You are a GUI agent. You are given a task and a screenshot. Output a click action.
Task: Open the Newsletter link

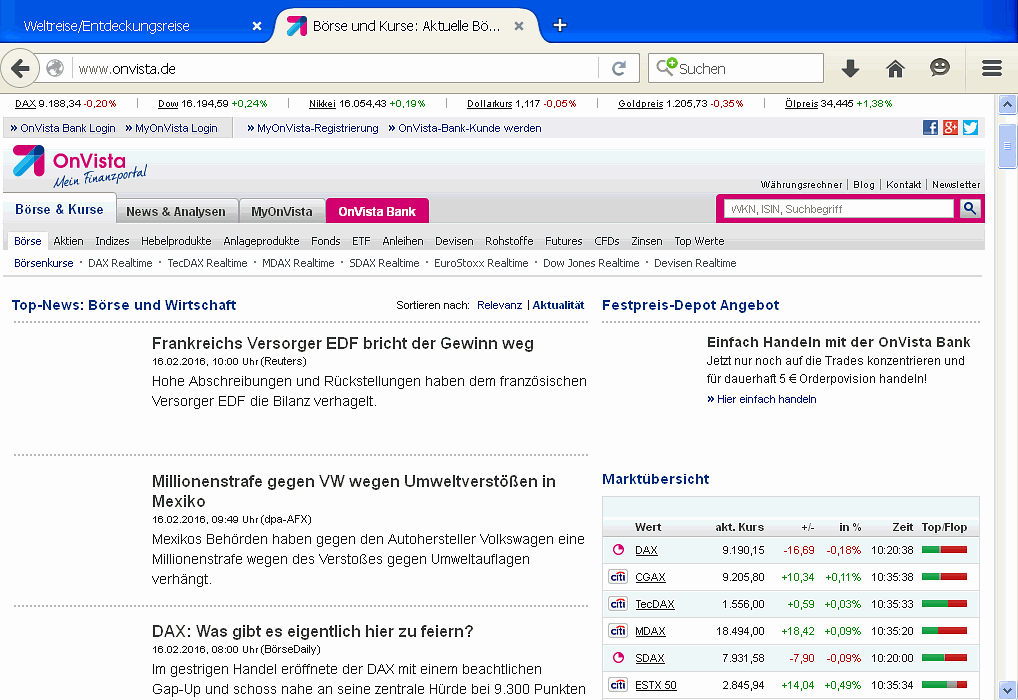tap(956, 184)
